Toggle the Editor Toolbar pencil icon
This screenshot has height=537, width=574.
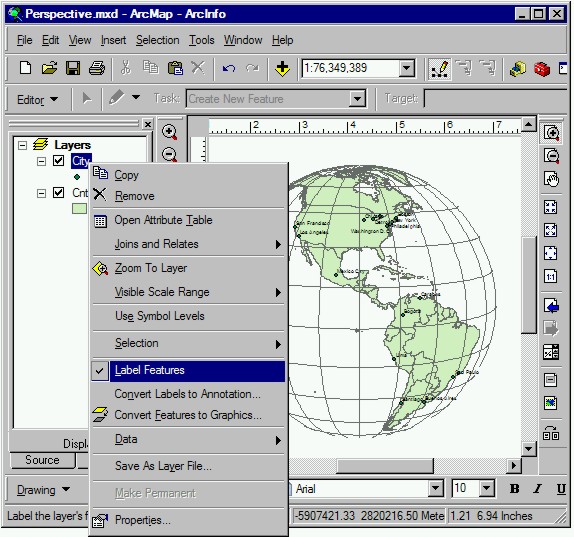click(439, 68)
